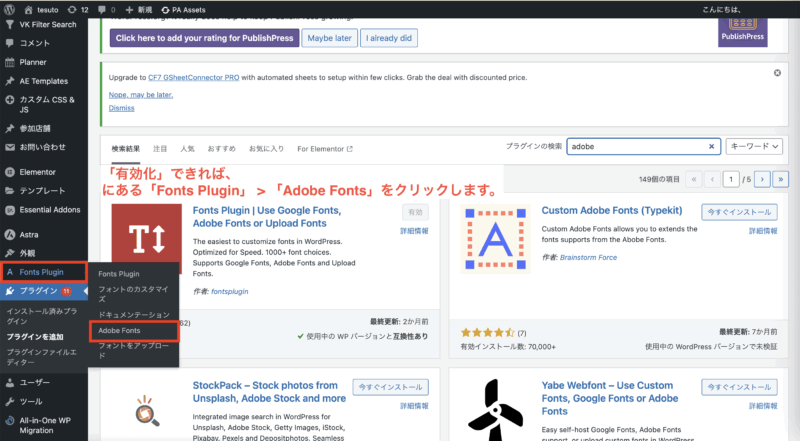800x441 pixels.
Task: Open 詳細情報 for Fonts Plugin
Action: (x=414, y=231)
